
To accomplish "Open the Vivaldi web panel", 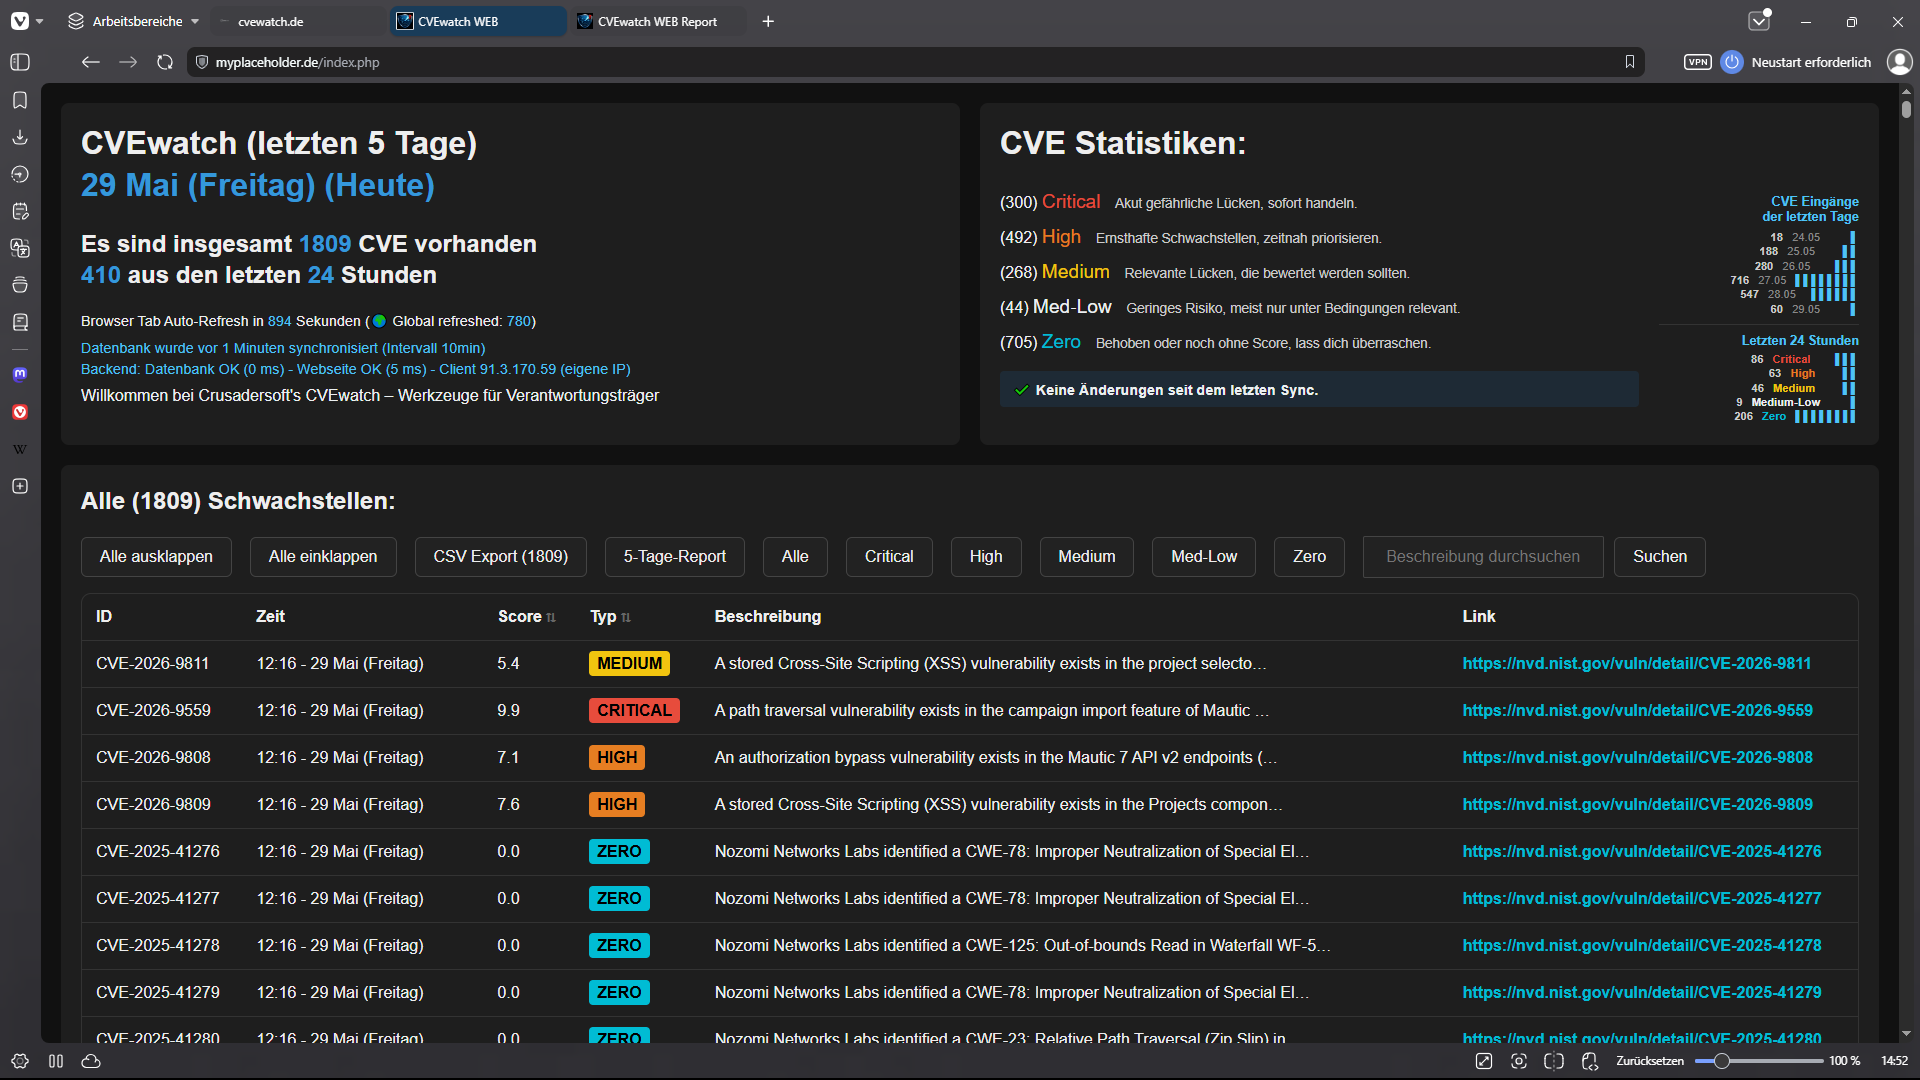I will [20, 412].
